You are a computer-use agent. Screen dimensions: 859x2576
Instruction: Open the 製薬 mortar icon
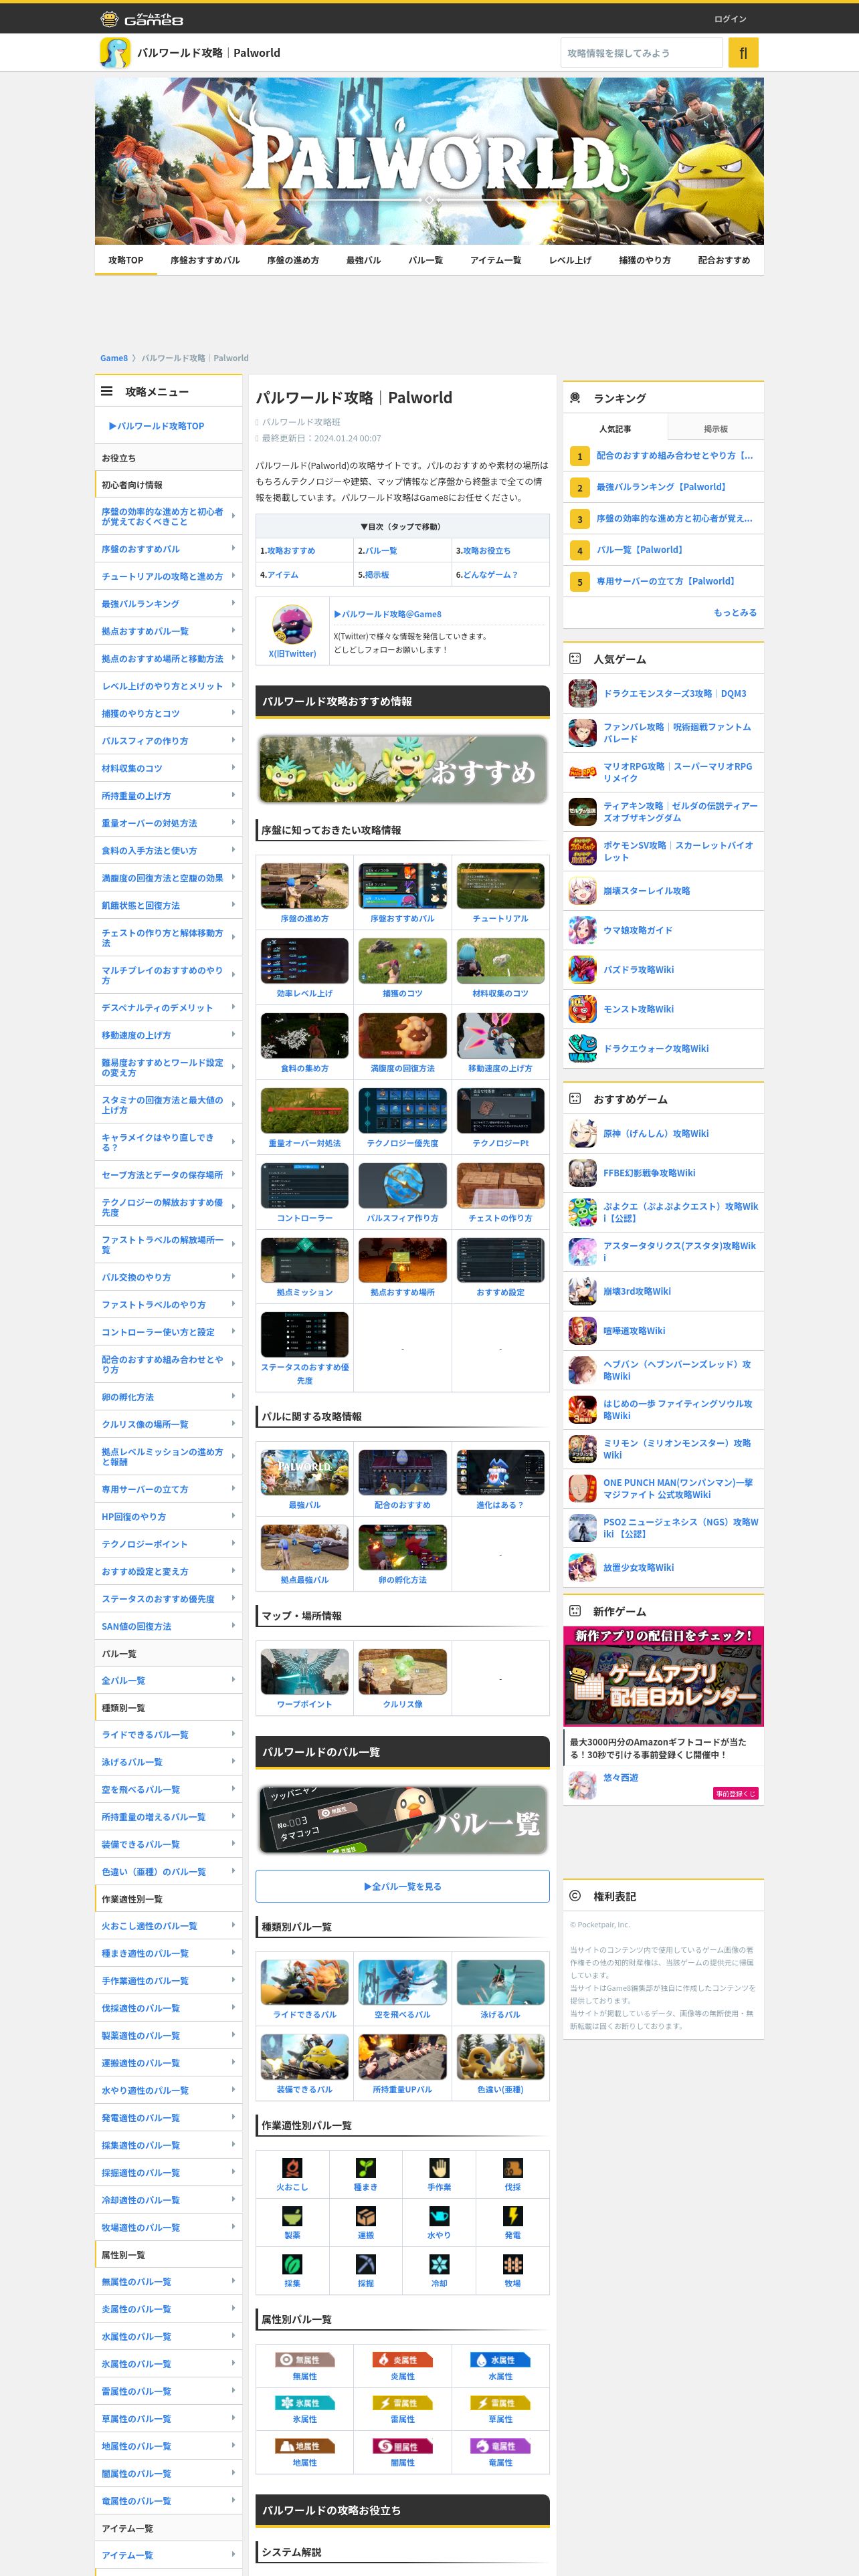[x=292, y=2216]
